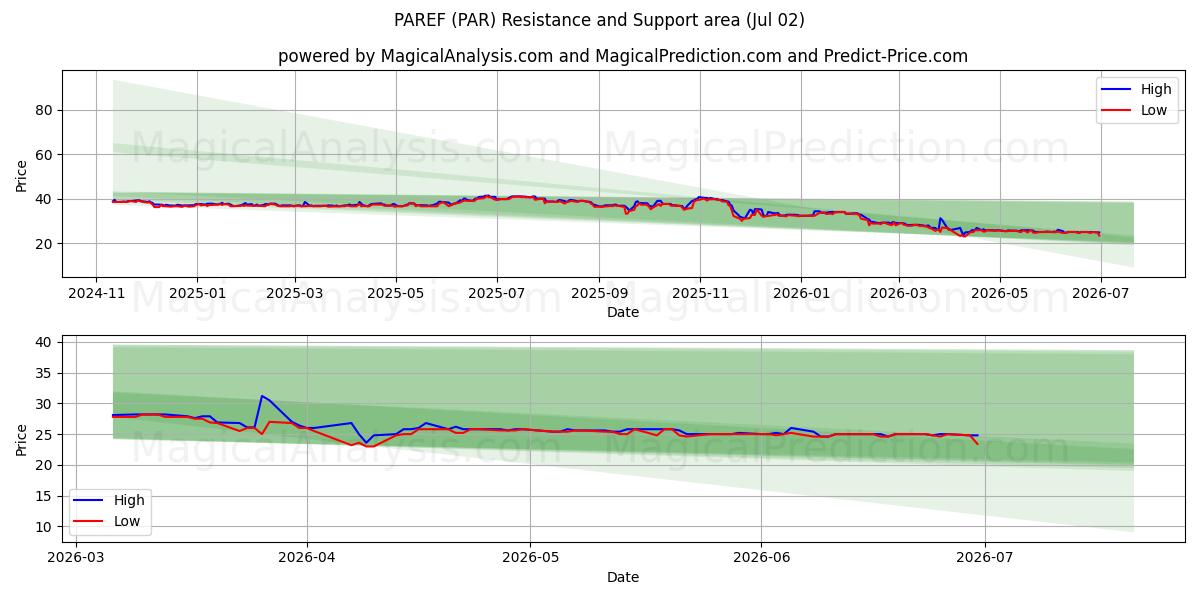Click the '60' y-axis tick of top chart
The image size is (1200, 600).
46,154
